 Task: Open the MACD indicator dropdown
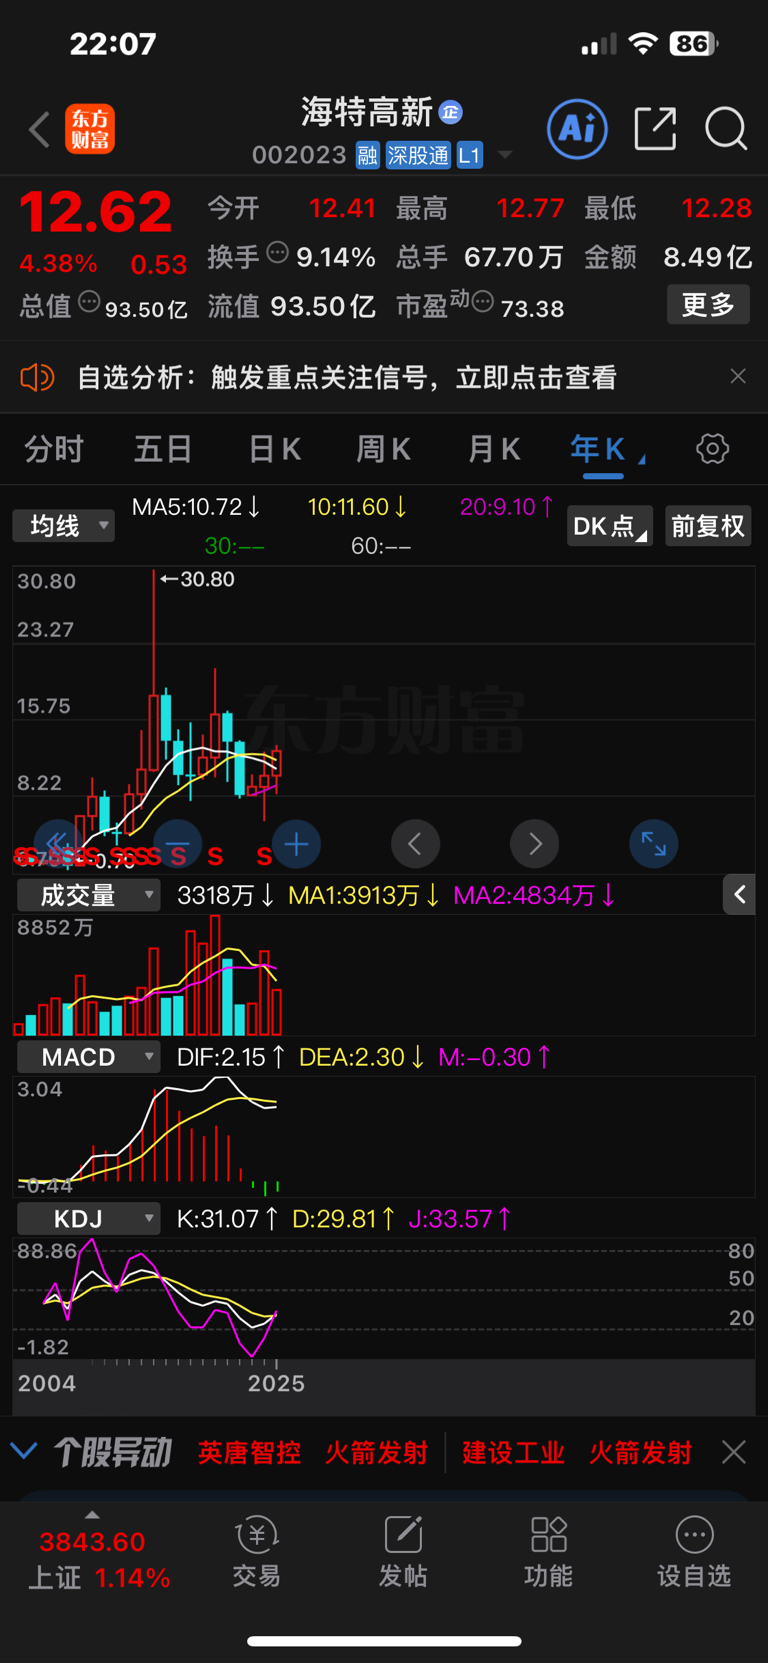point(89,1056)
